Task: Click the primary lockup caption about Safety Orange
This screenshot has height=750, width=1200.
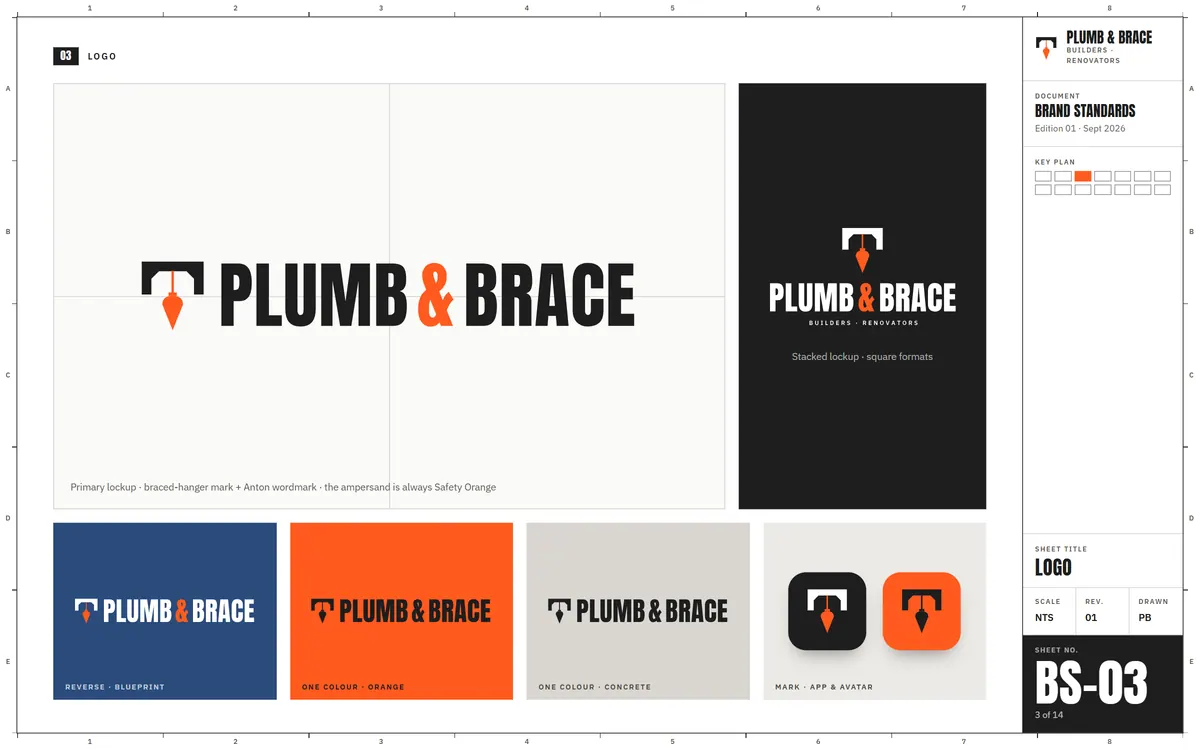Action: [x=283, y=487]
